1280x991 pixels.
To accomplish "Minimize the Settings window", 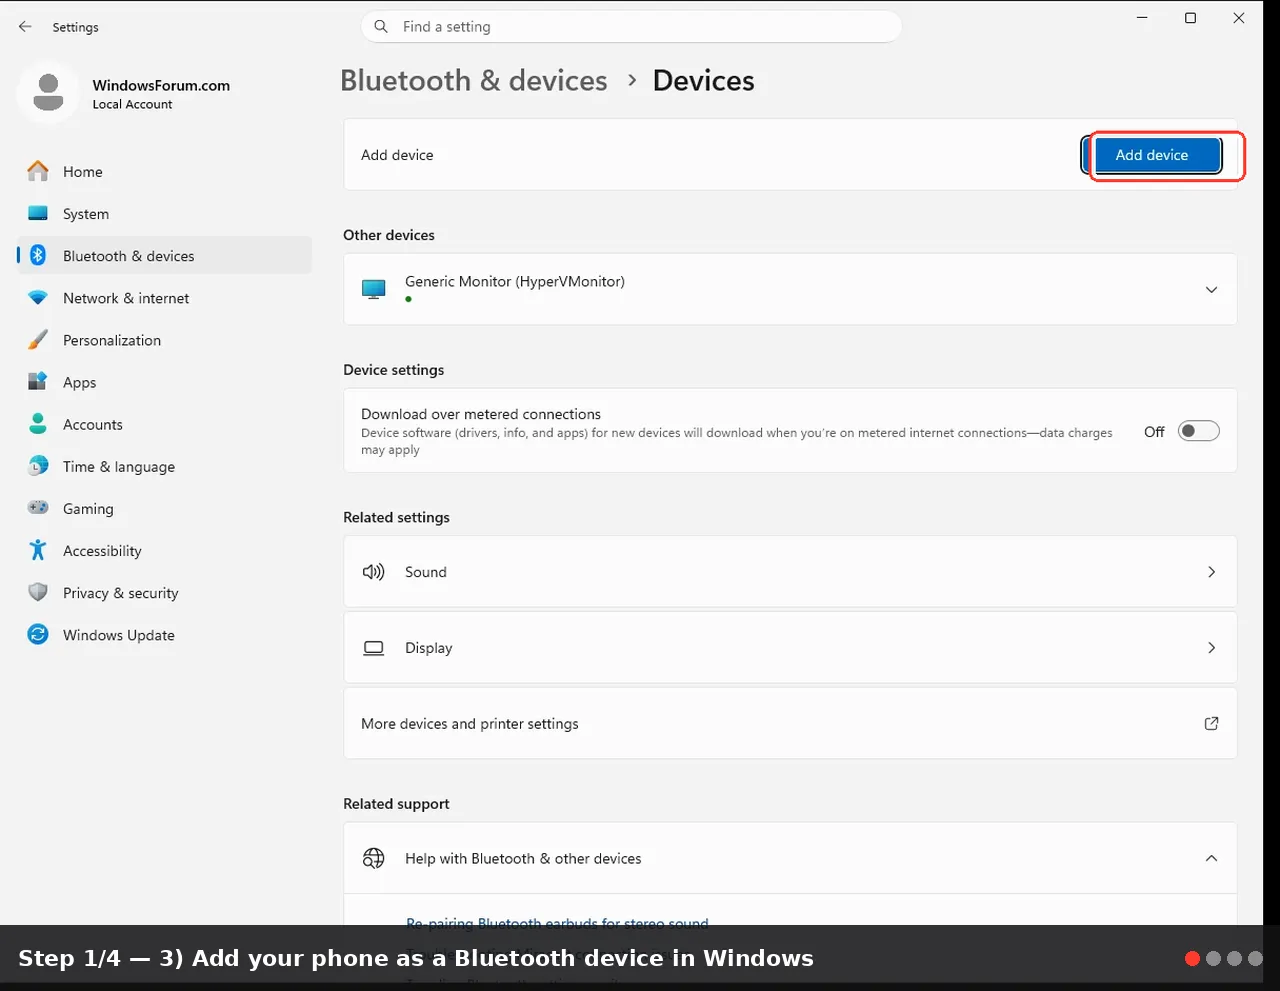I will click(x=1142, y=18).
